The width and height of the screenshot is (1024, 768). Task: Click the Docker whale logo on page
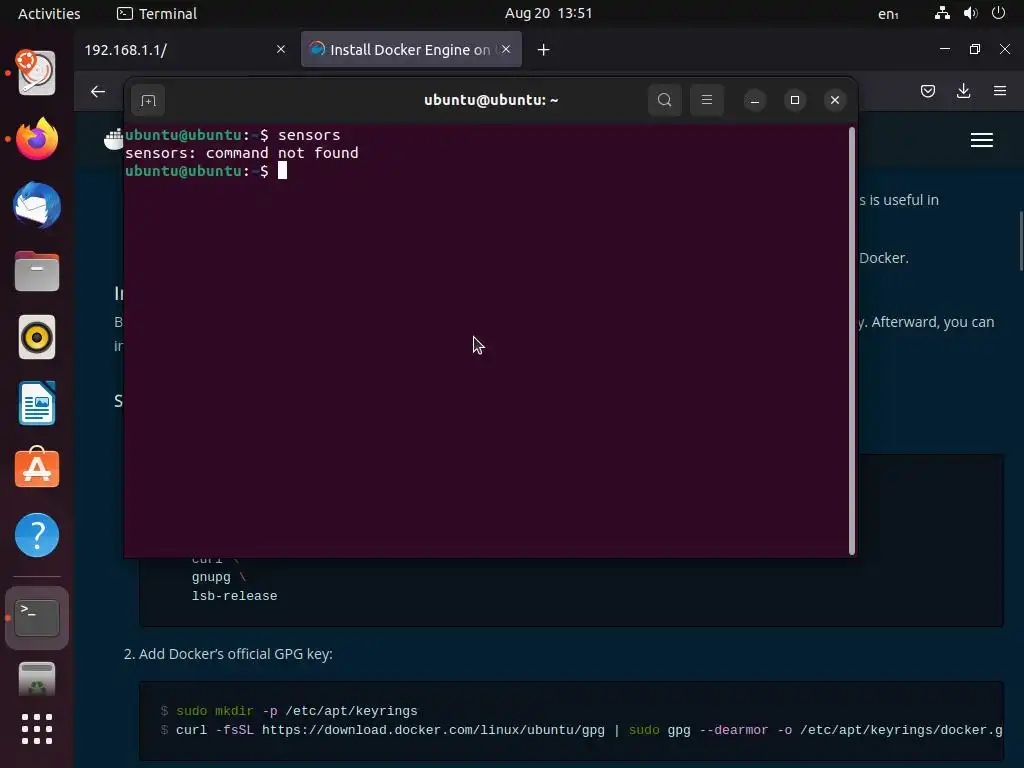pos(114,139)
